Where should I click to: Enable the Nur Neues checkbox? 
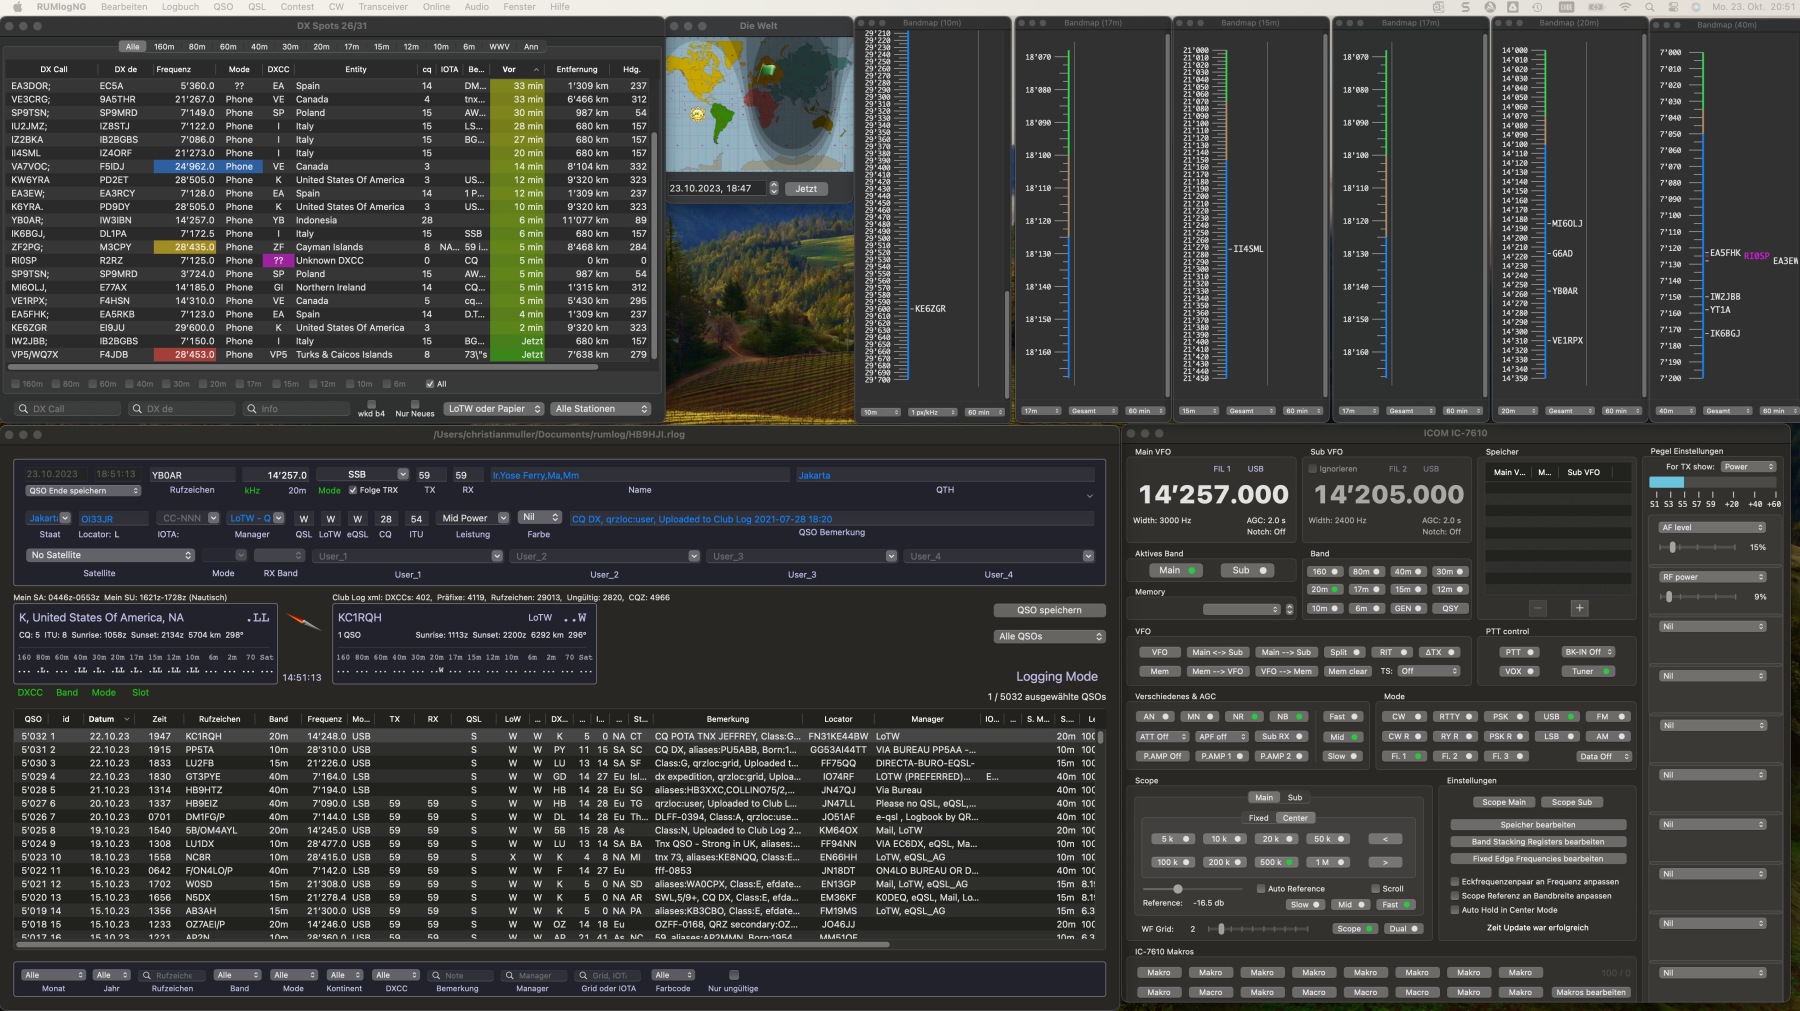(415, 405)
